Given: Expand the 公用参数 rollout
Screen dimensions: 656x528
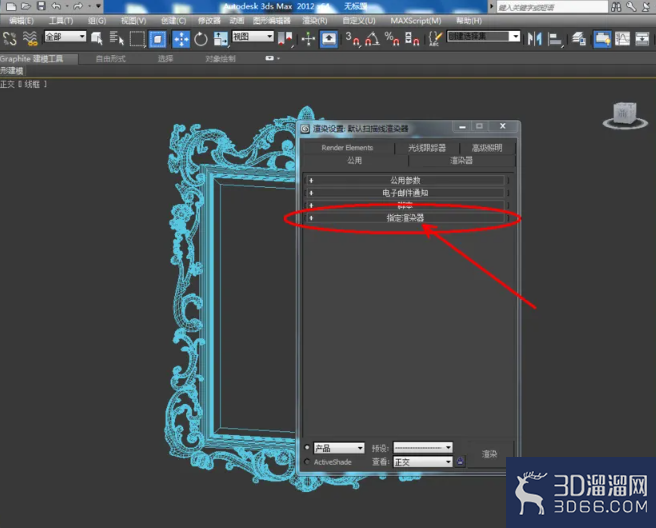Looking at the screenshot, I should tap(405, 180).
